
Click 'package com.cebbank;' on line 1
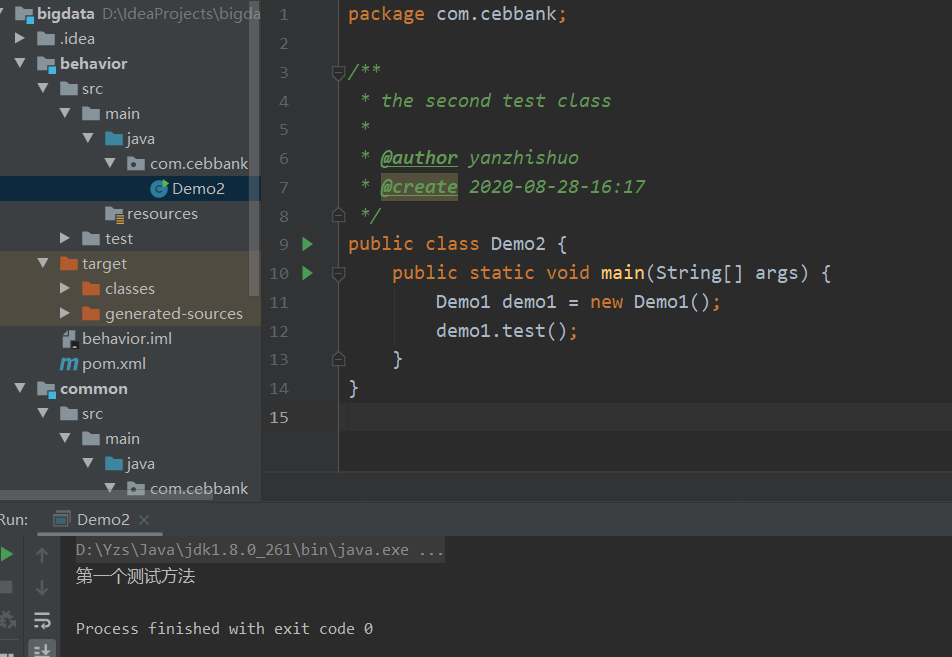[x=457, y=14]
